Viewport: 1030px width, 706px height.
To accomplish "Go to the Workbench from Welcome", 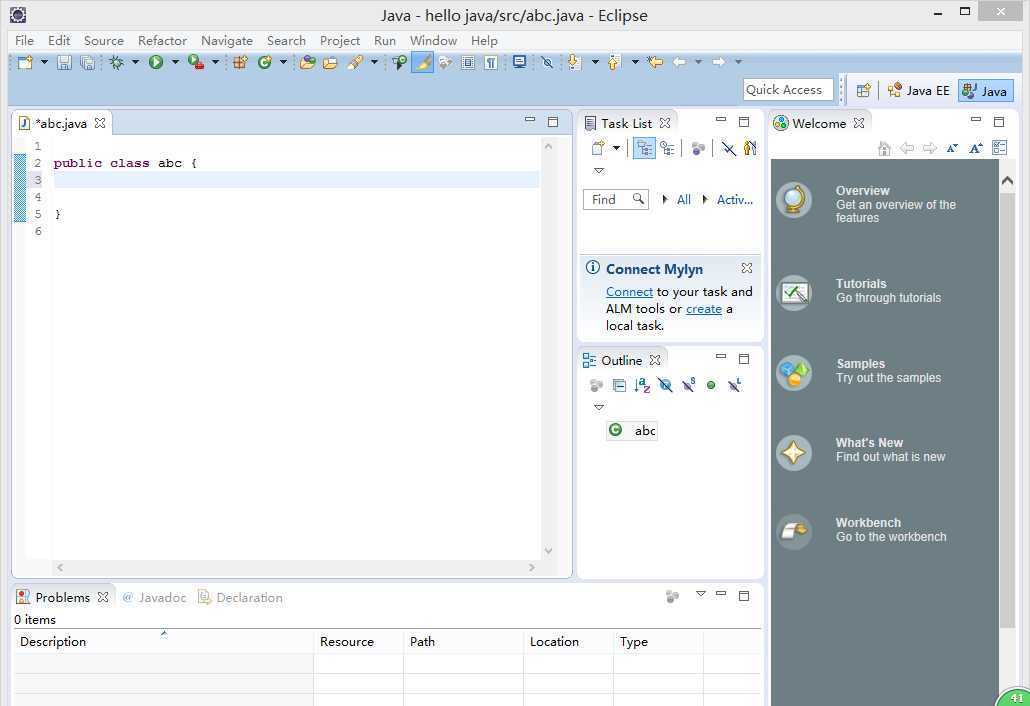I will point(861,529).
